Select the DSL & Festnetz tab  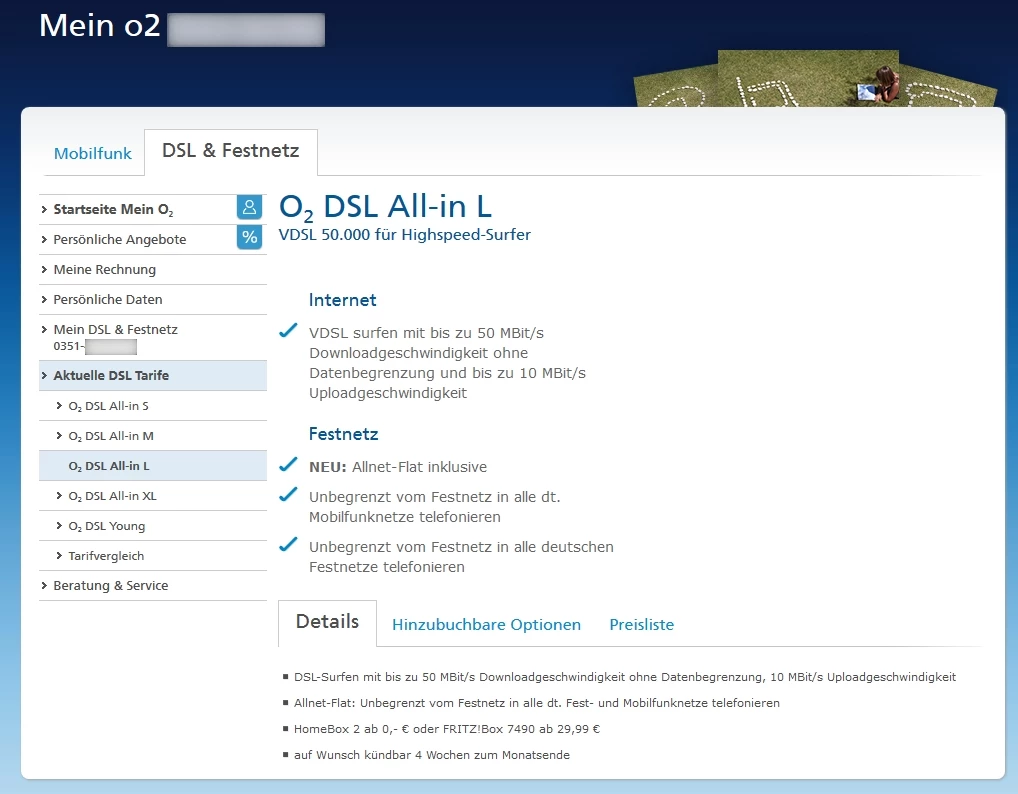230,151
